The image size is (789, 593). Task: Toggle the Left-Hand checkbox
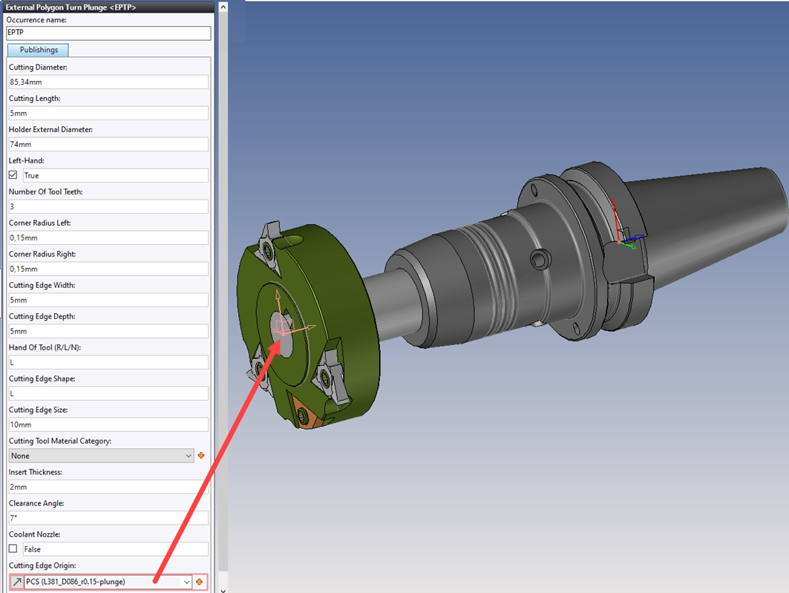coord(13,175)
